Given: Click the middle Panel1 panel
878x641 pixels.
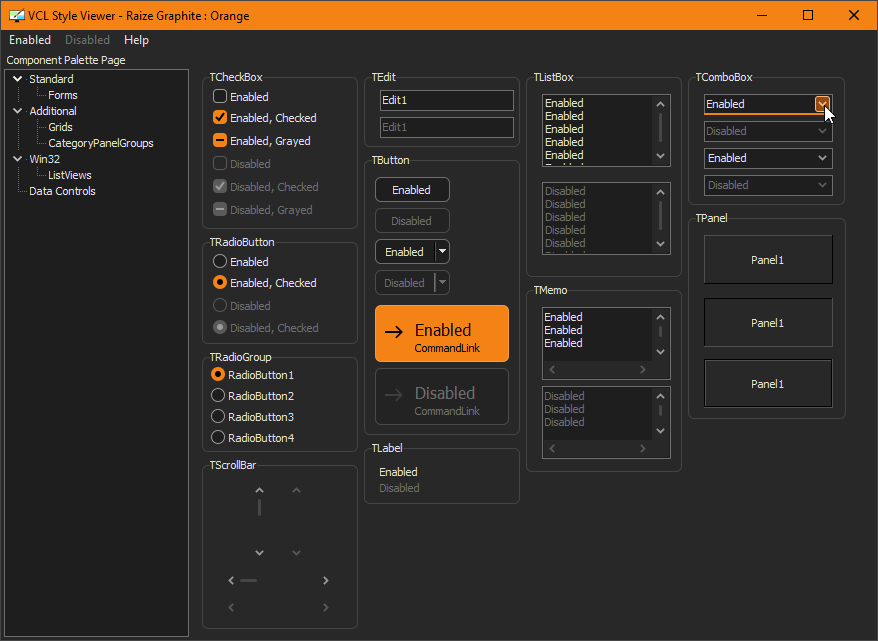Looking at the screenshot, I should tap(768, 322).
